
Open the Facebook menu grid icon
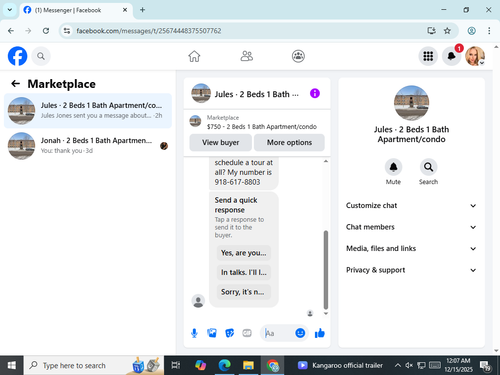click(428, 56)
